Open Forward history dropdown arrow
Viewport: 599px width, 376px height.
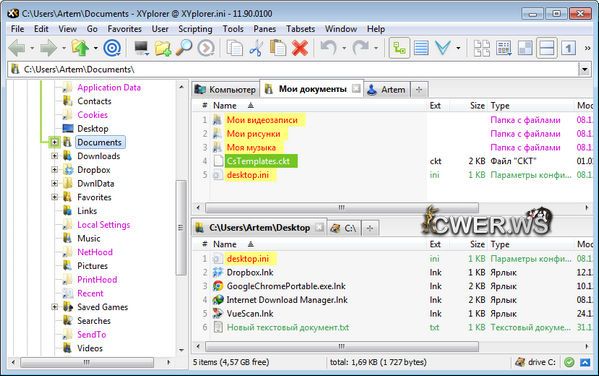[x=64, y=49]
